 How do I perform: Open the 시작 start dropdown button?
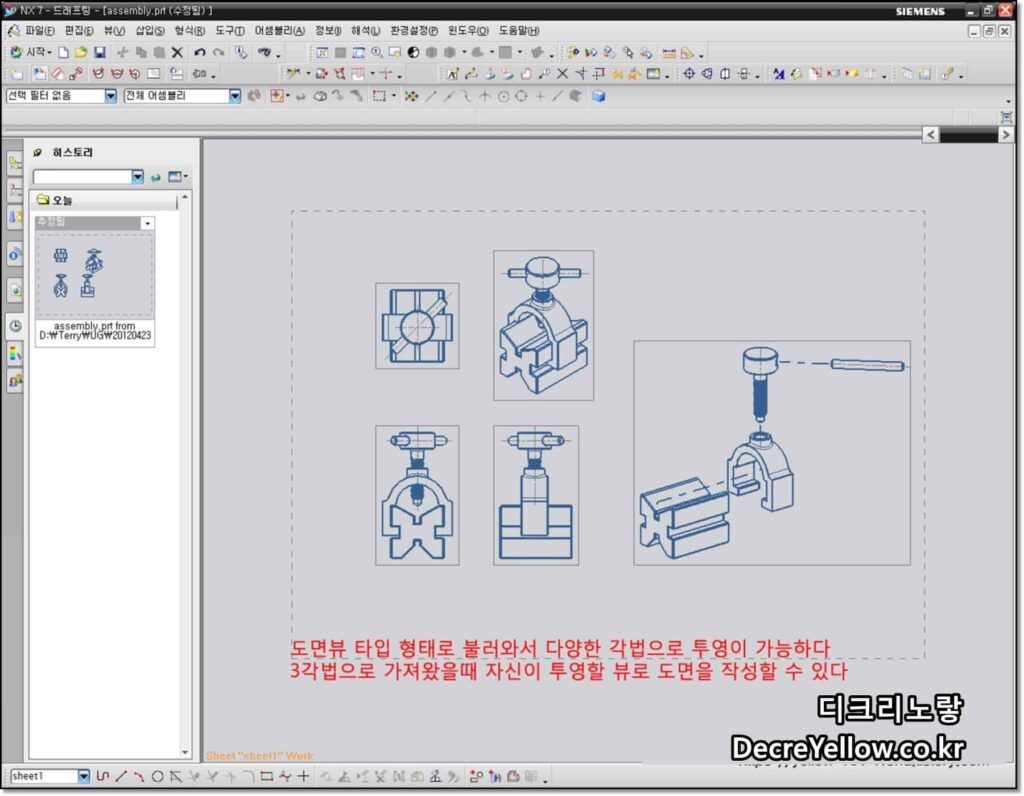click(31, 52)
